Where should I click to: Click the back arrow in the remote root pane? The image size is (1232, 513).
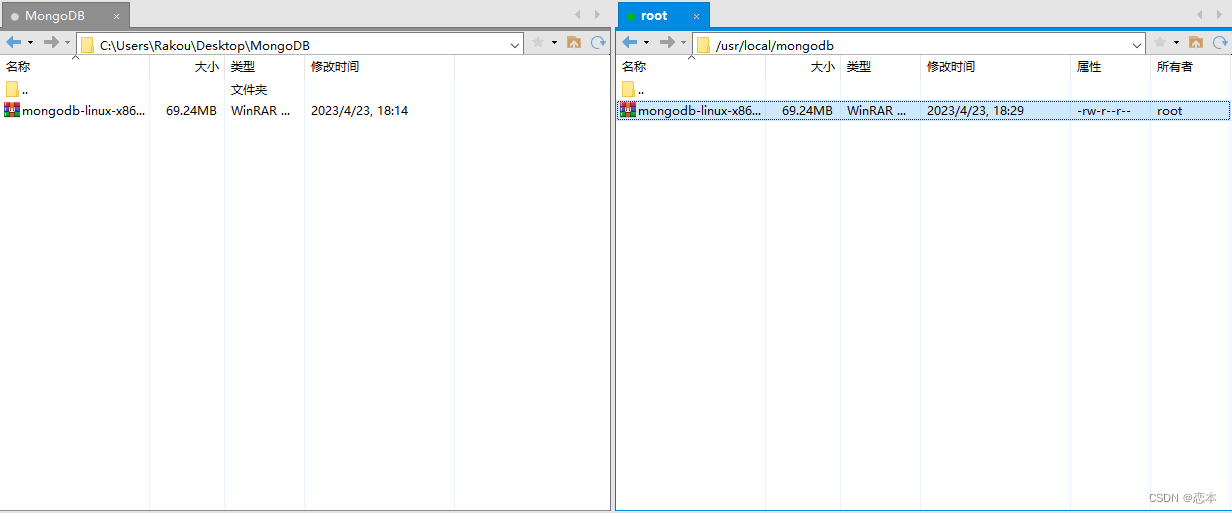click(630, 42)
